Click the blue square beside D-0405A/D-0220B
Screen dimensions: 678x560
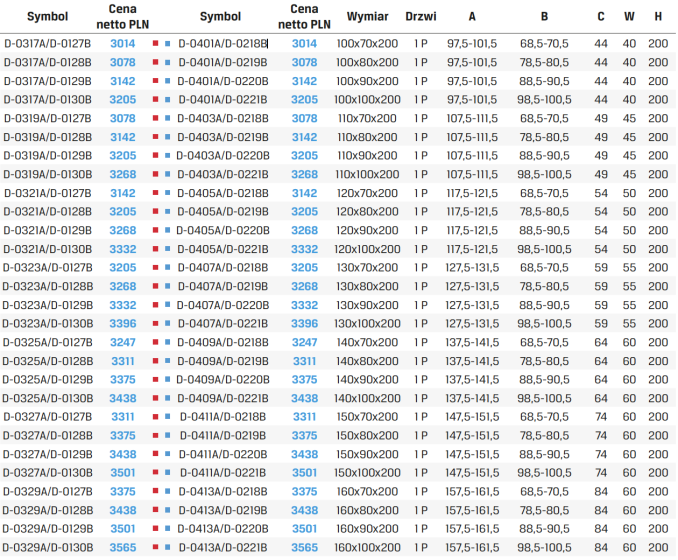click(x=168, y=230)
